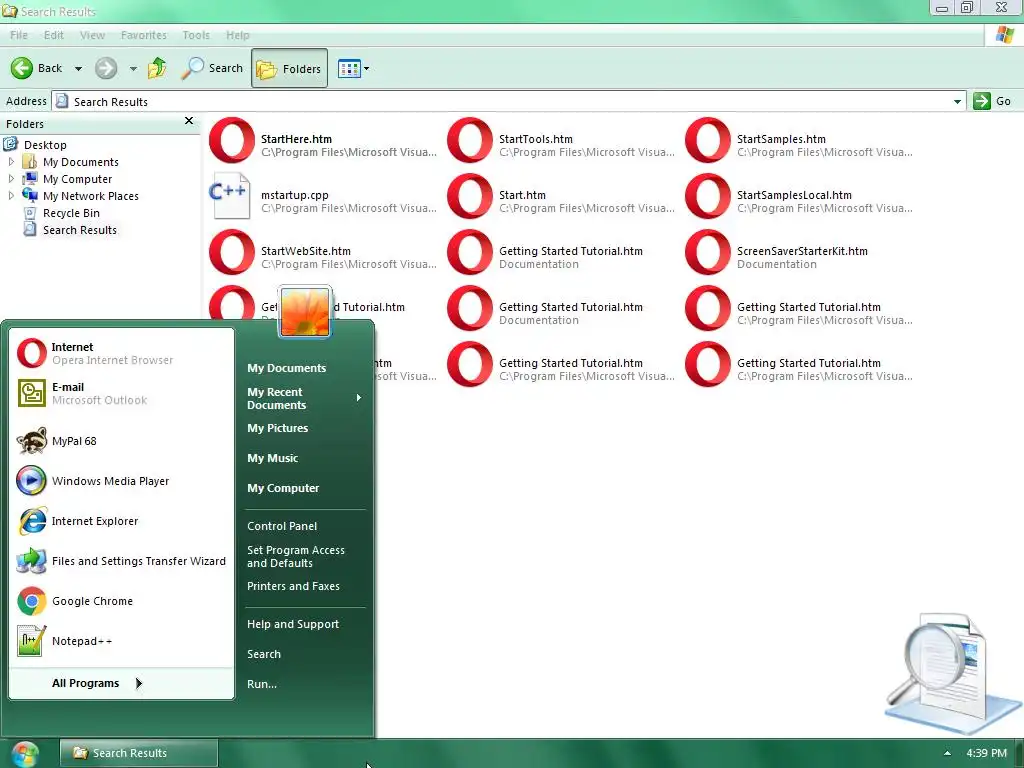
Task: Select the ScreenSaverStarterKit.htm file icon
Action: point(708,252)
